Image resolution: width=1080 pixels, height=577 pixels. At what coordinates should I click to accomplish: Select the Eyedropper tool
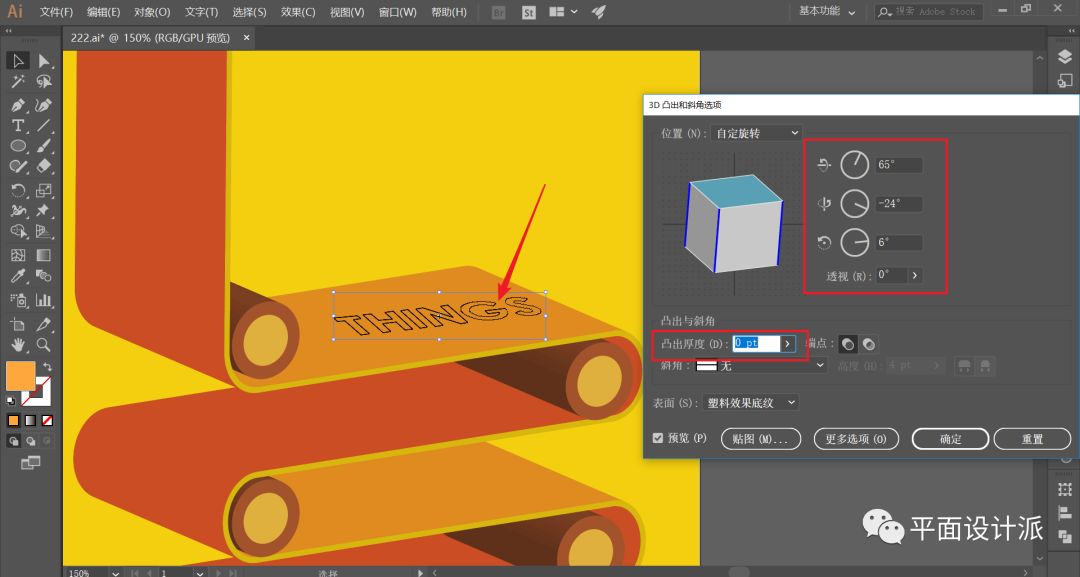(18, 277)
